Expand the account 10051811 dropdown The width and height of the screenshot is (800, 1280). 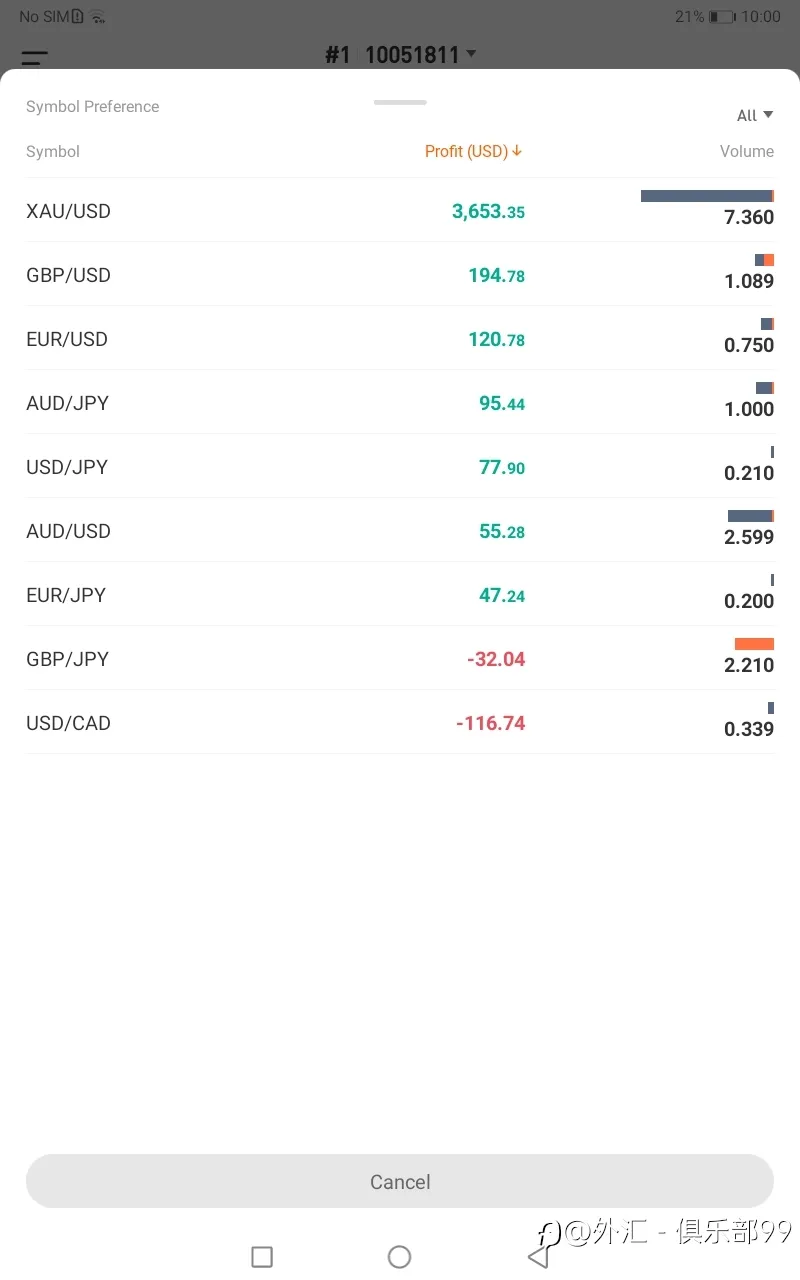pos(472,53)
